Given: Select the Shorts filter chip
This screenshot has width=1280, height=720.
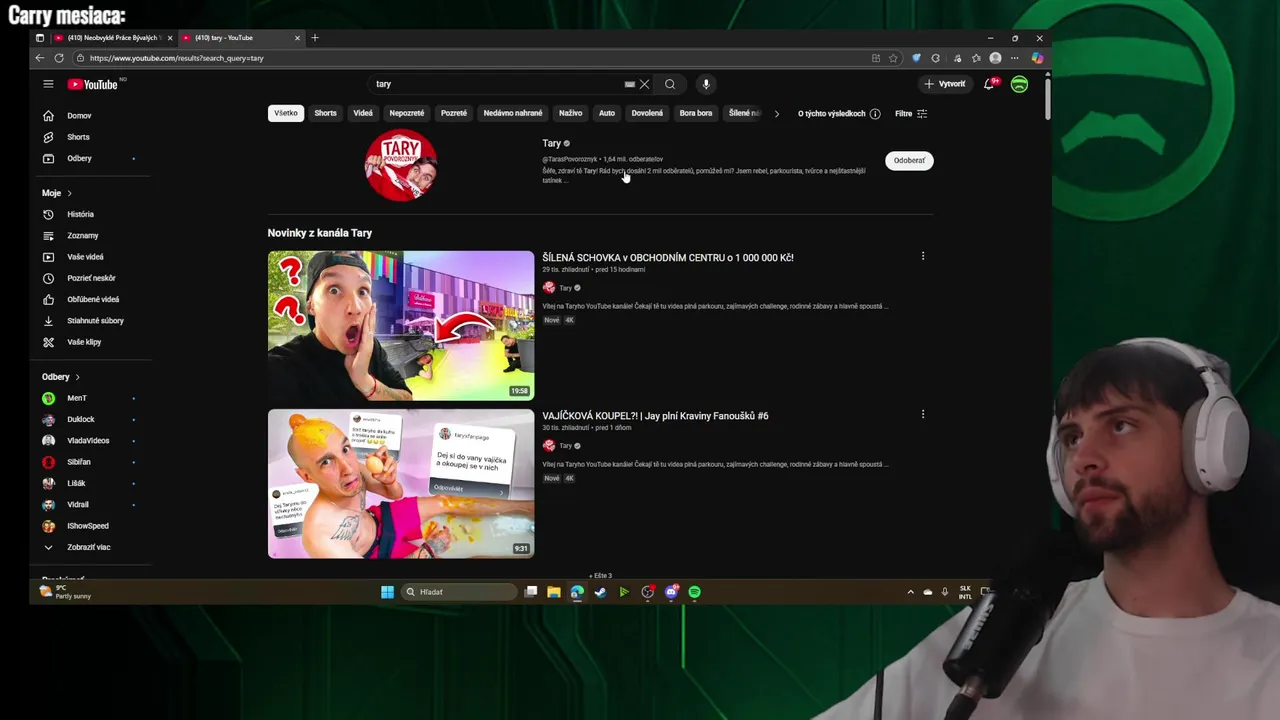Looking at the screenshot, I should click(326, 113).
